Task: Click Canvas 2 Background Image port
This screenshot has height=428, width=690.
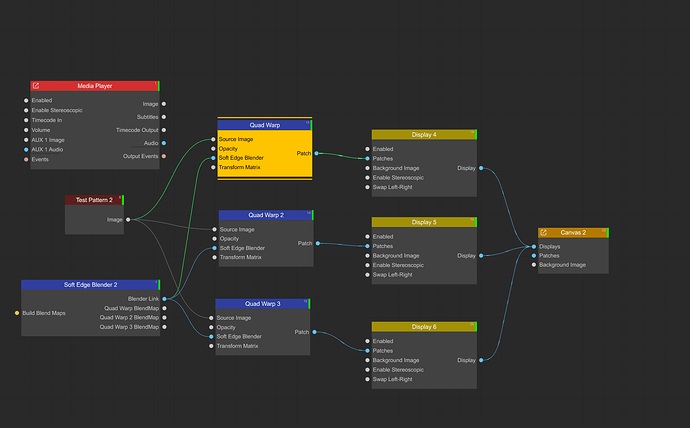Action: click(534, 265)
